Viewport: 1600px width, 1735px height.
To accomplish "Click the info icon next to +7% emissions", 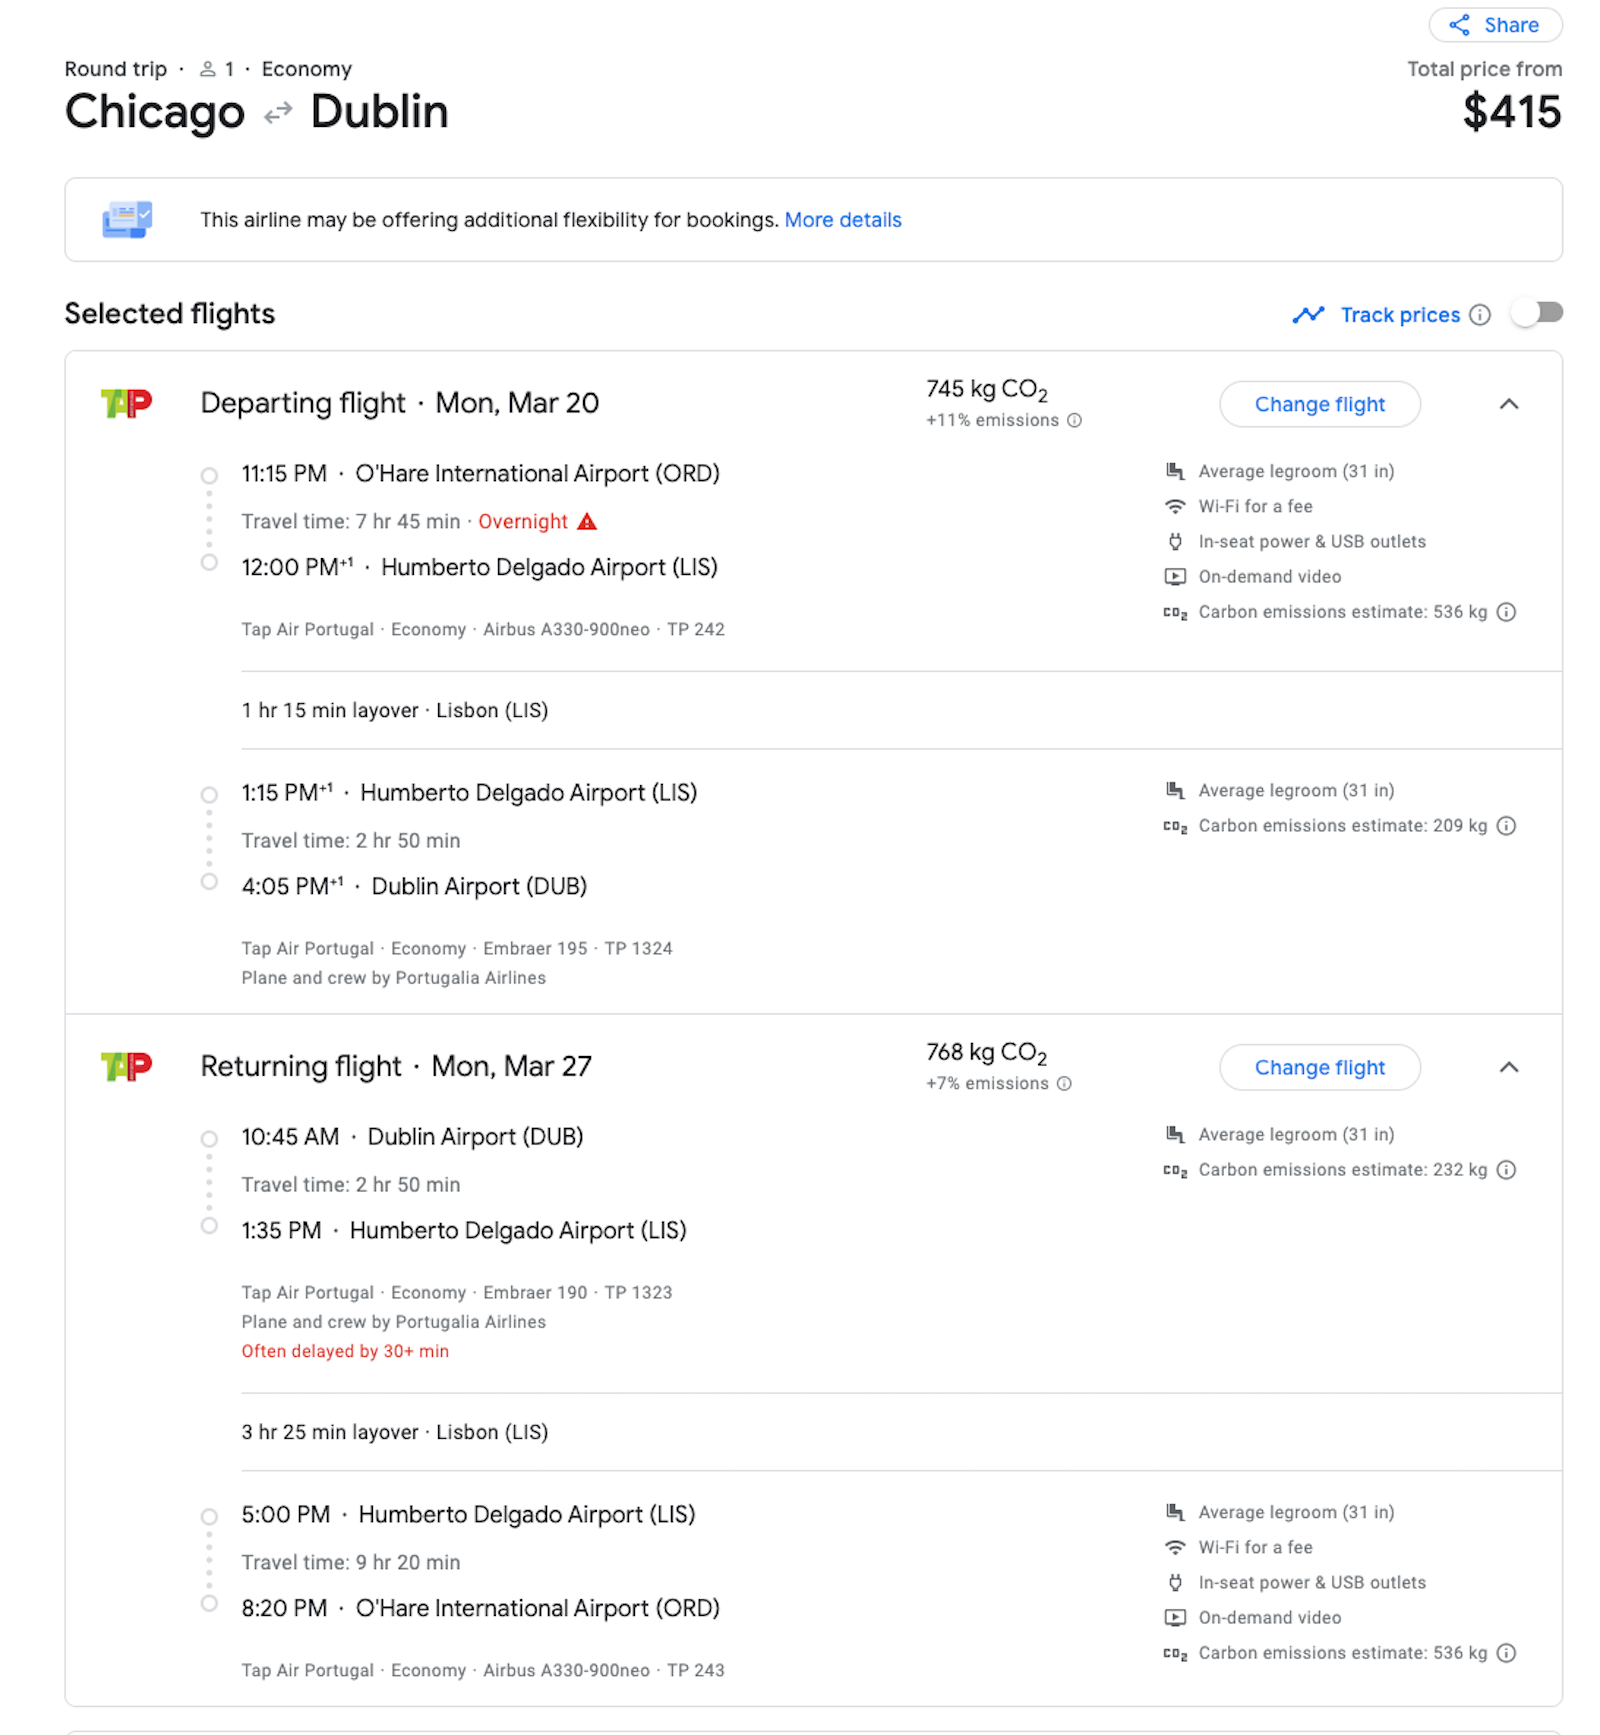I will click(1065, 1083).
